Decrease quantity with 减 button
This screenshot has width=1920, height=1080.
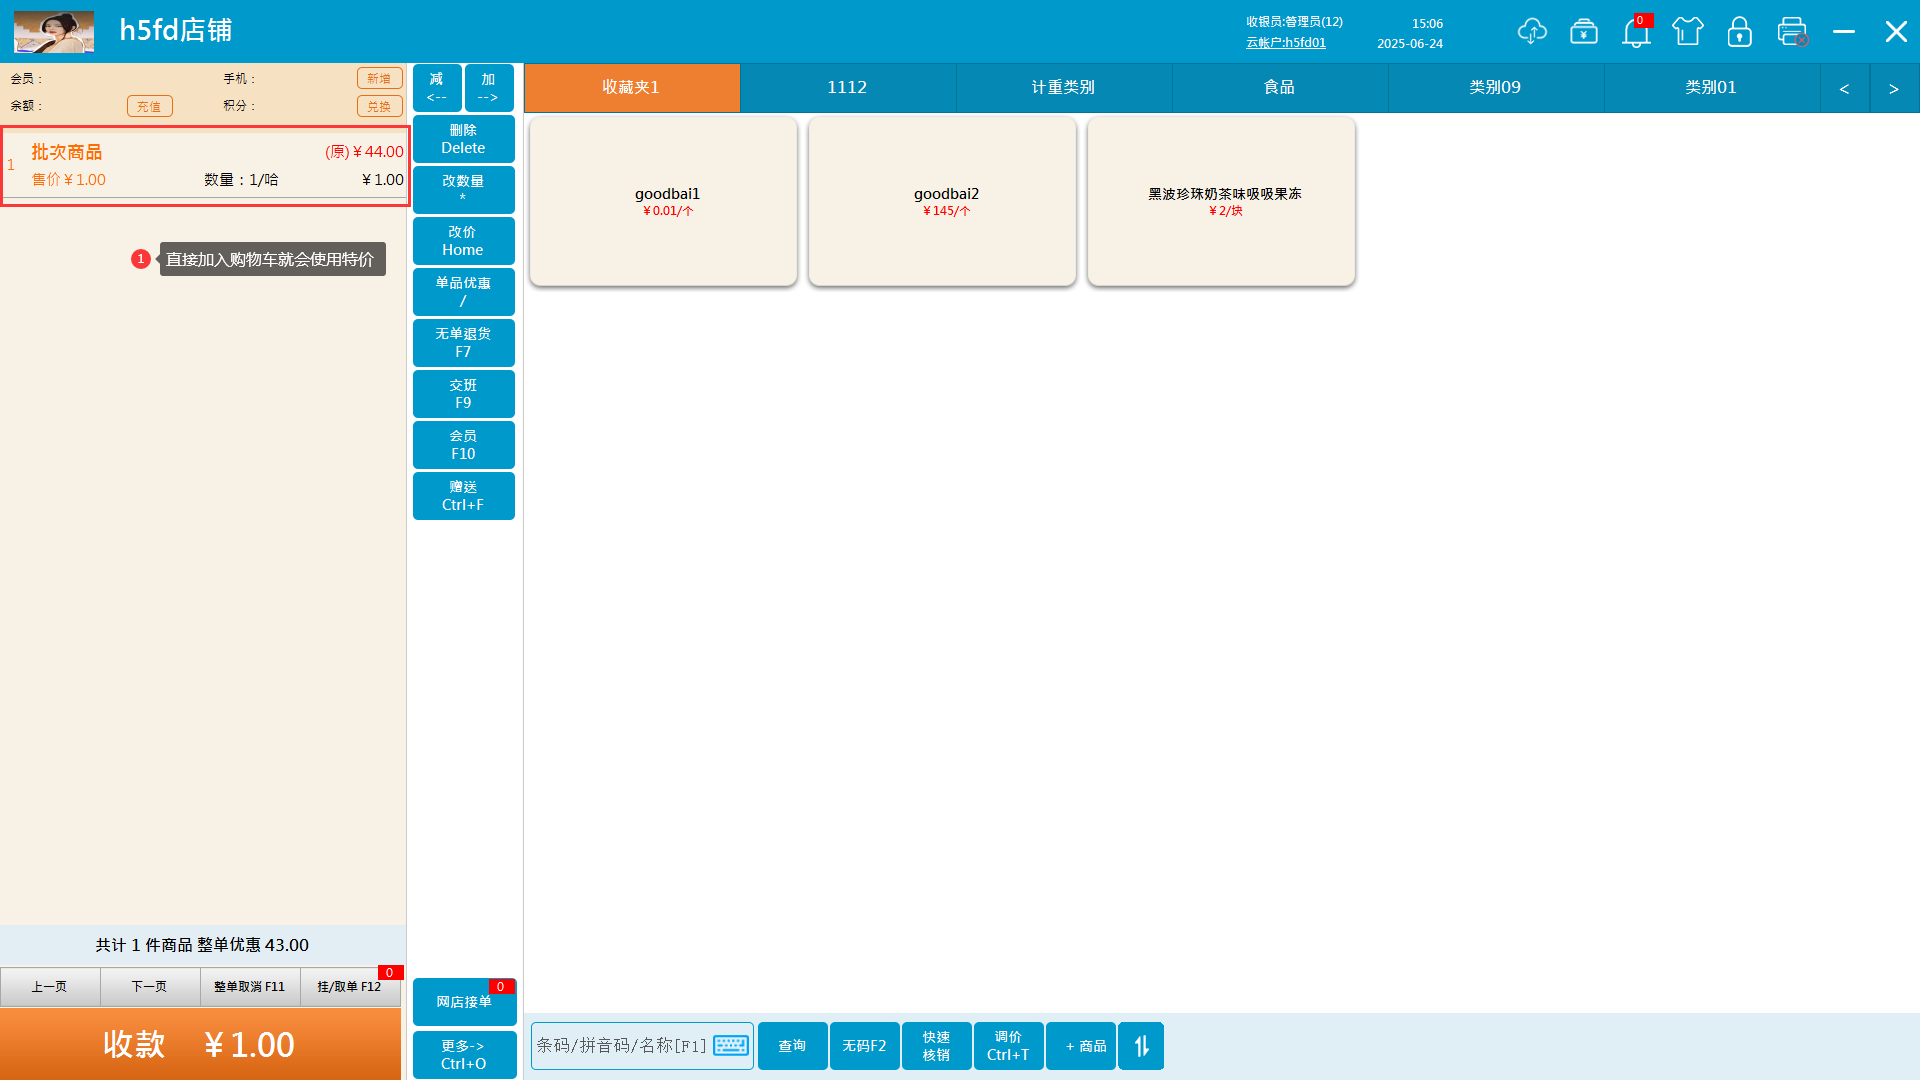point(437,88)
